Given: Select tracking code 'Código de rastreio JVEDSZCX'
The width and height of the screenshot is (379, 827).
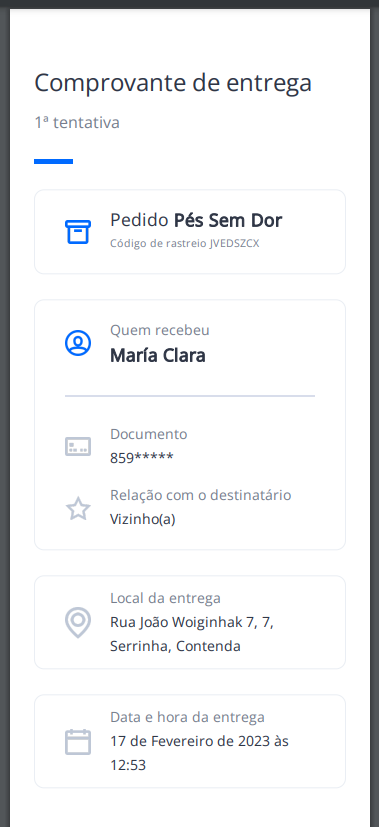Looking at the screenshot, I should 184,244.
